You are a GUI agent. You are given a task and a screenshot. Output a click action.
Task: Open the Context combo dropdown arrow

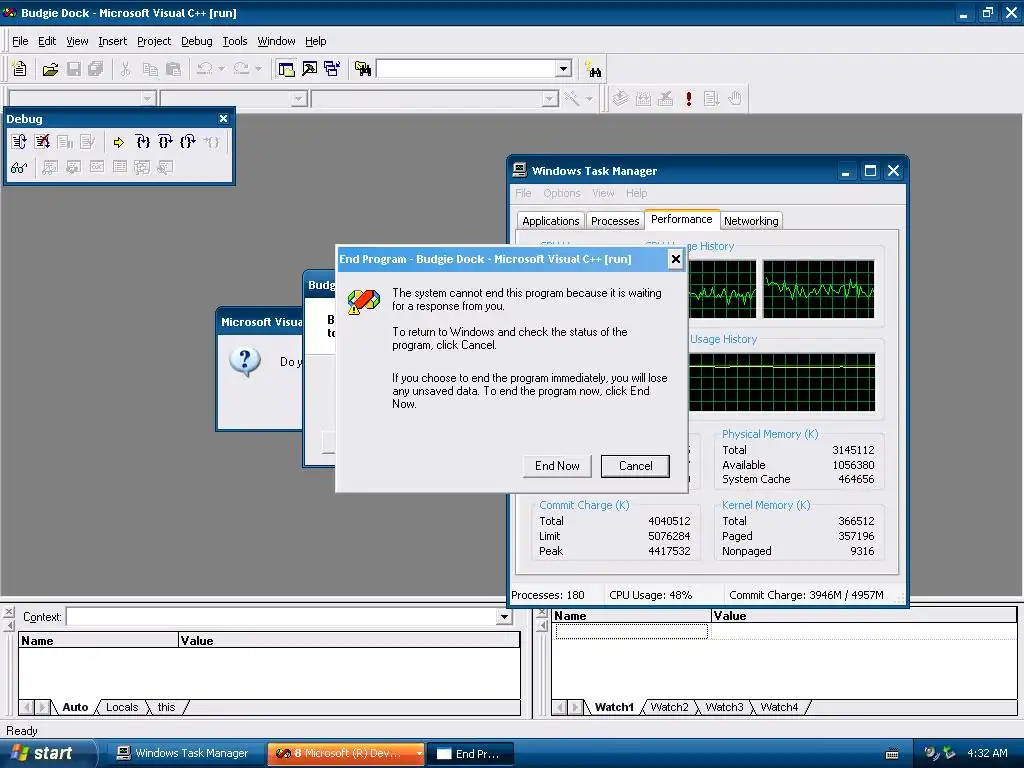[x=504, y=617]
